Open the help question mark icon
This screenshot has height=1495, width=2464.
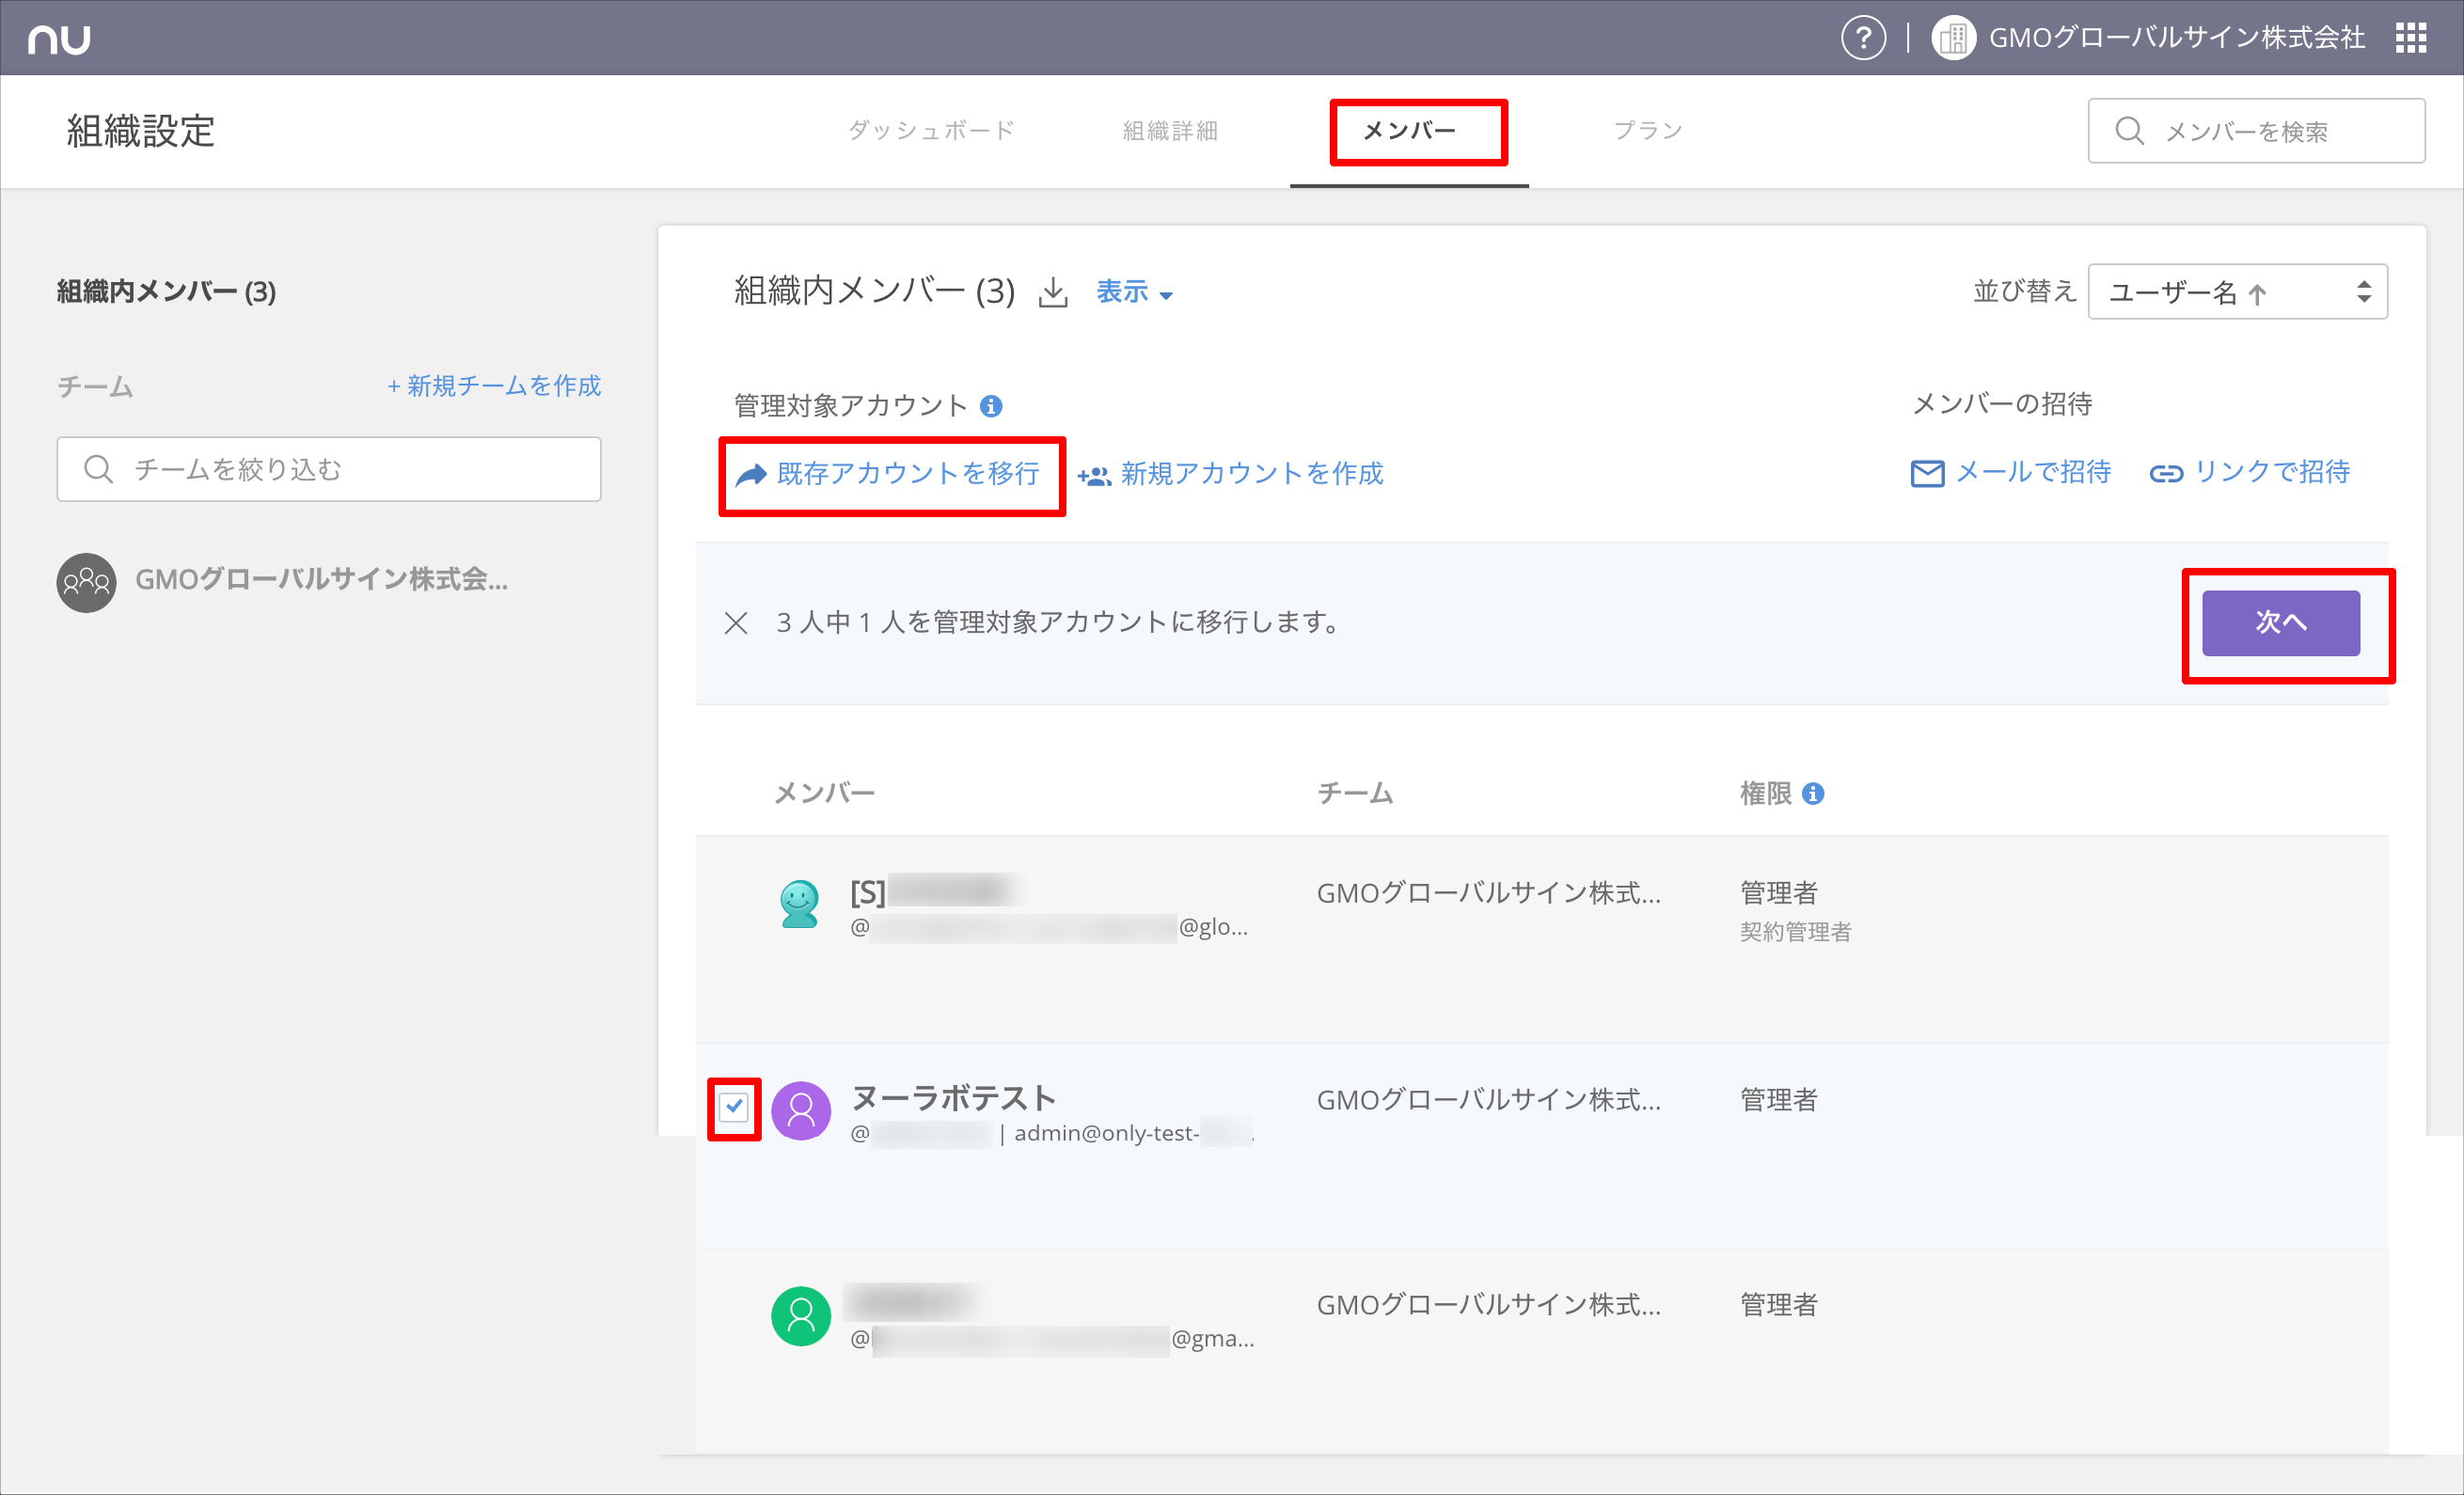1863,38
